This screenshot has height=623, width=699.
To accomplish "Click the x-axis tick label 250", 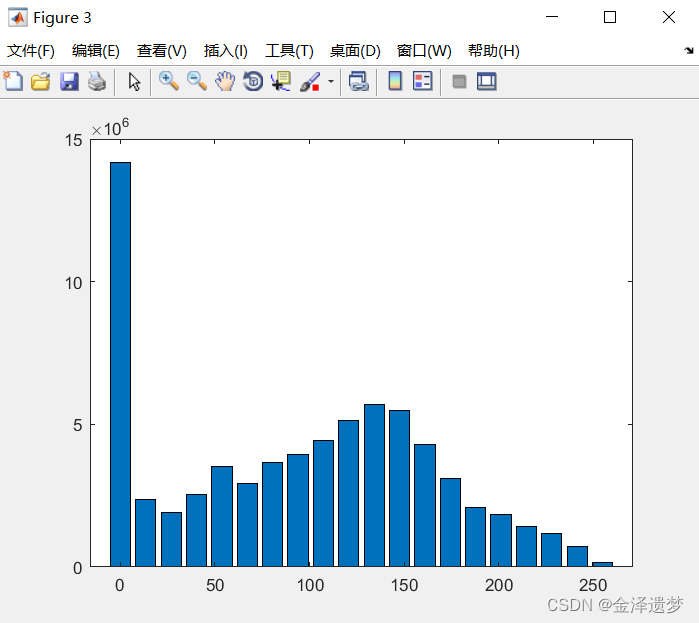I will coord(593,585).
